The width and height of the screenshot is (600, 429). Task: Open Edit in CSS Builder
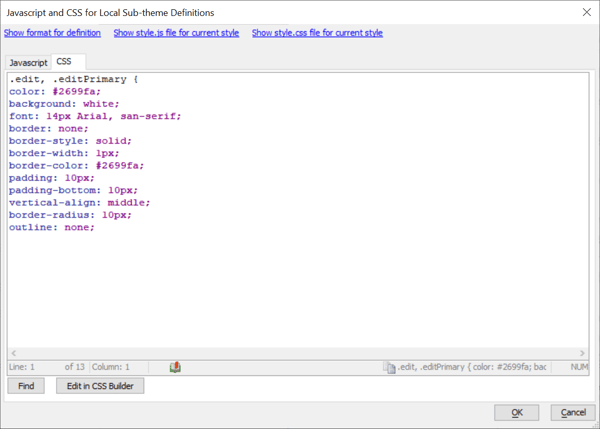pyautogui.click(x=100, y=386)
